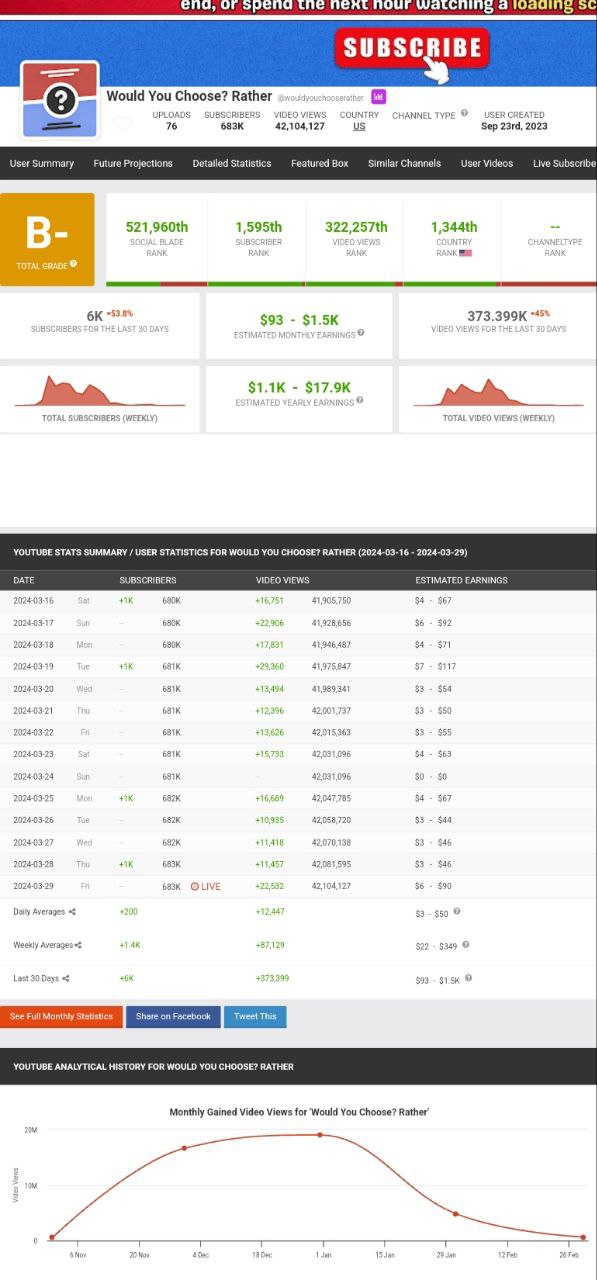Click the Tweet This button
This screenshot has width=597, height=1280.
click(255, 1016)
